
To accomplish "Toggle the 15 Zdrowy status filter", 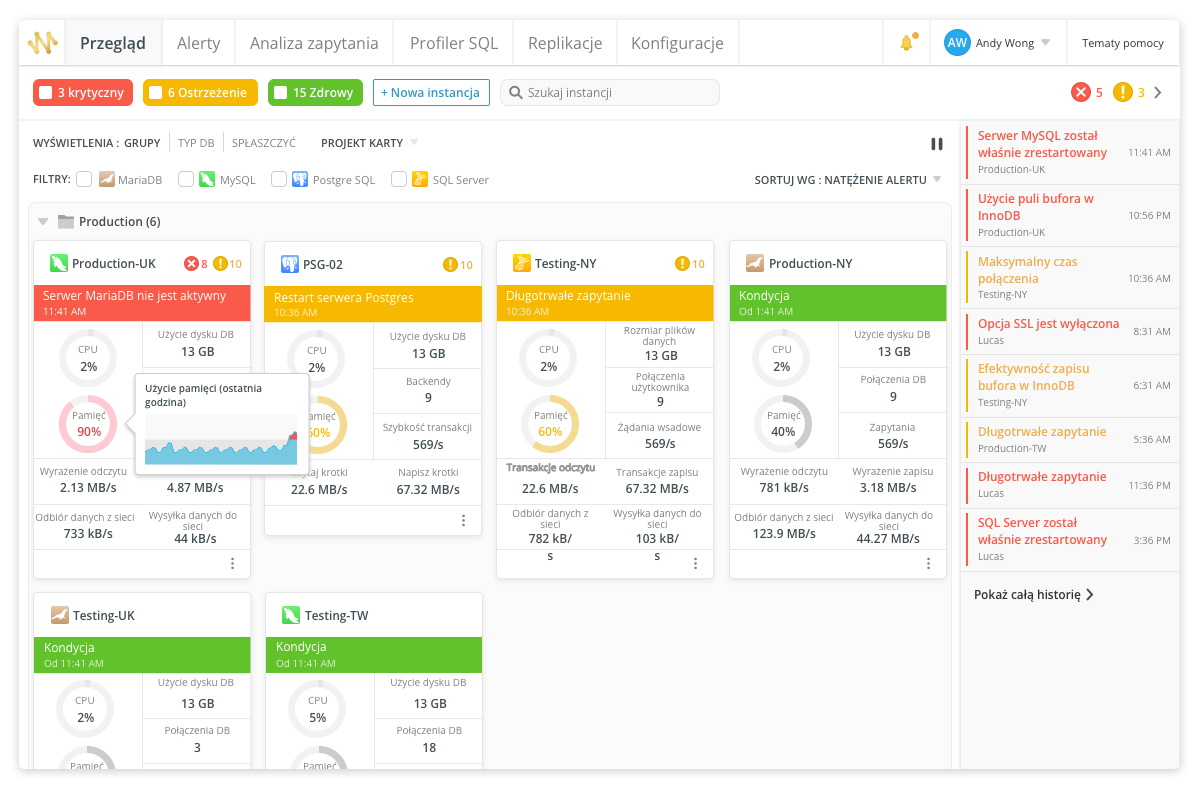I will pyautogui.click(x=315, y=93).
